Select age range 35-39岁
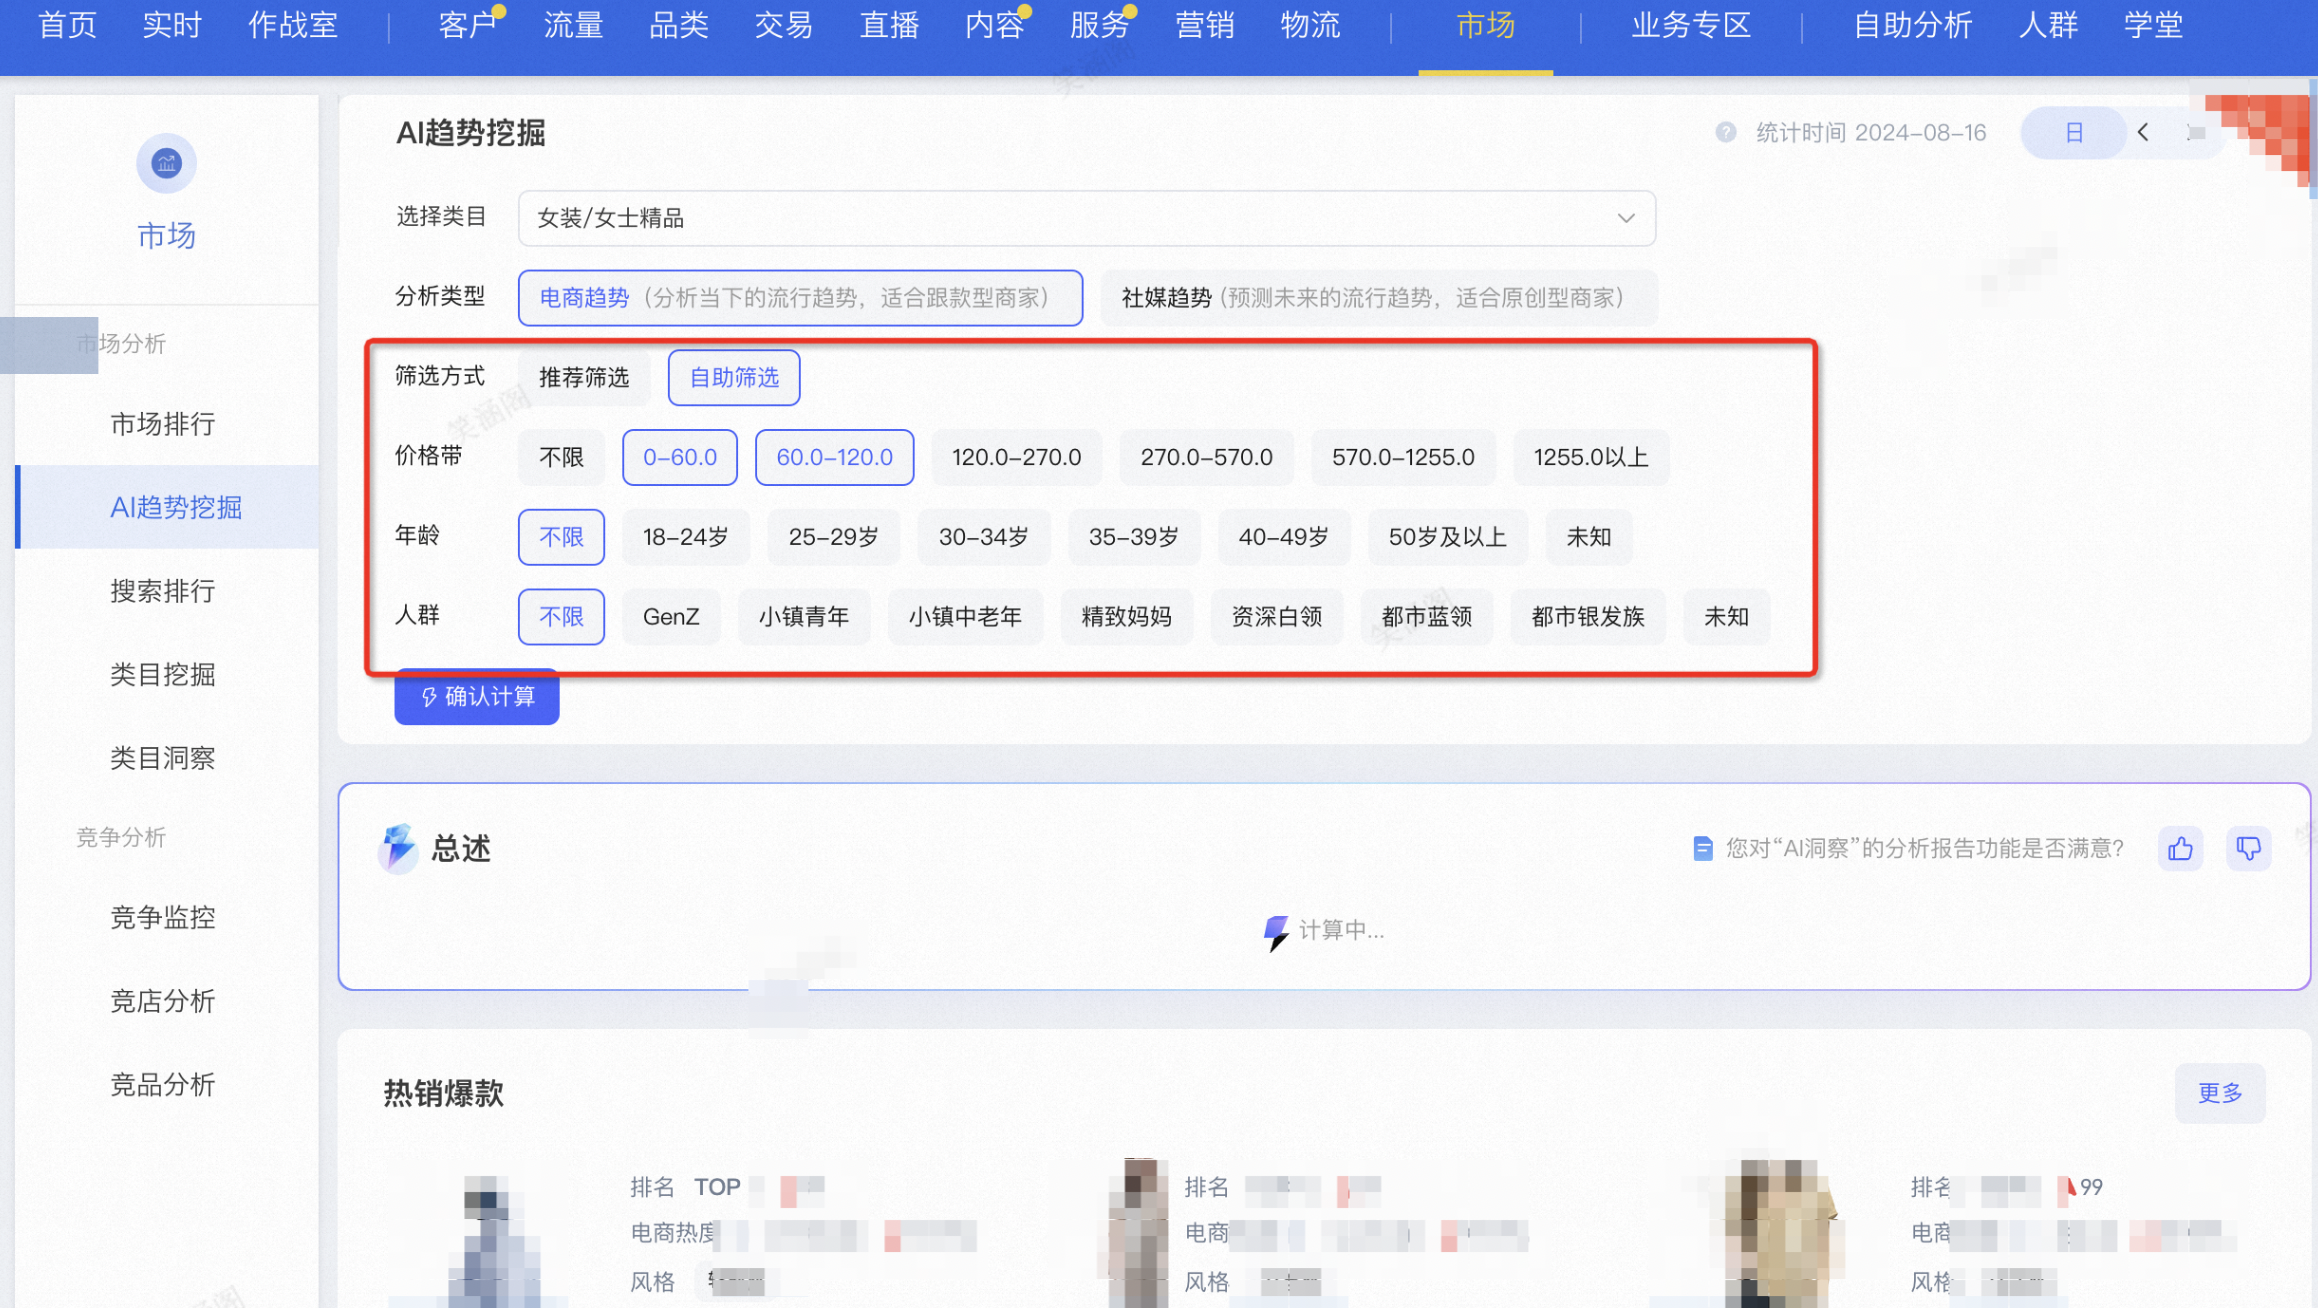 (x=1133, y=538)
